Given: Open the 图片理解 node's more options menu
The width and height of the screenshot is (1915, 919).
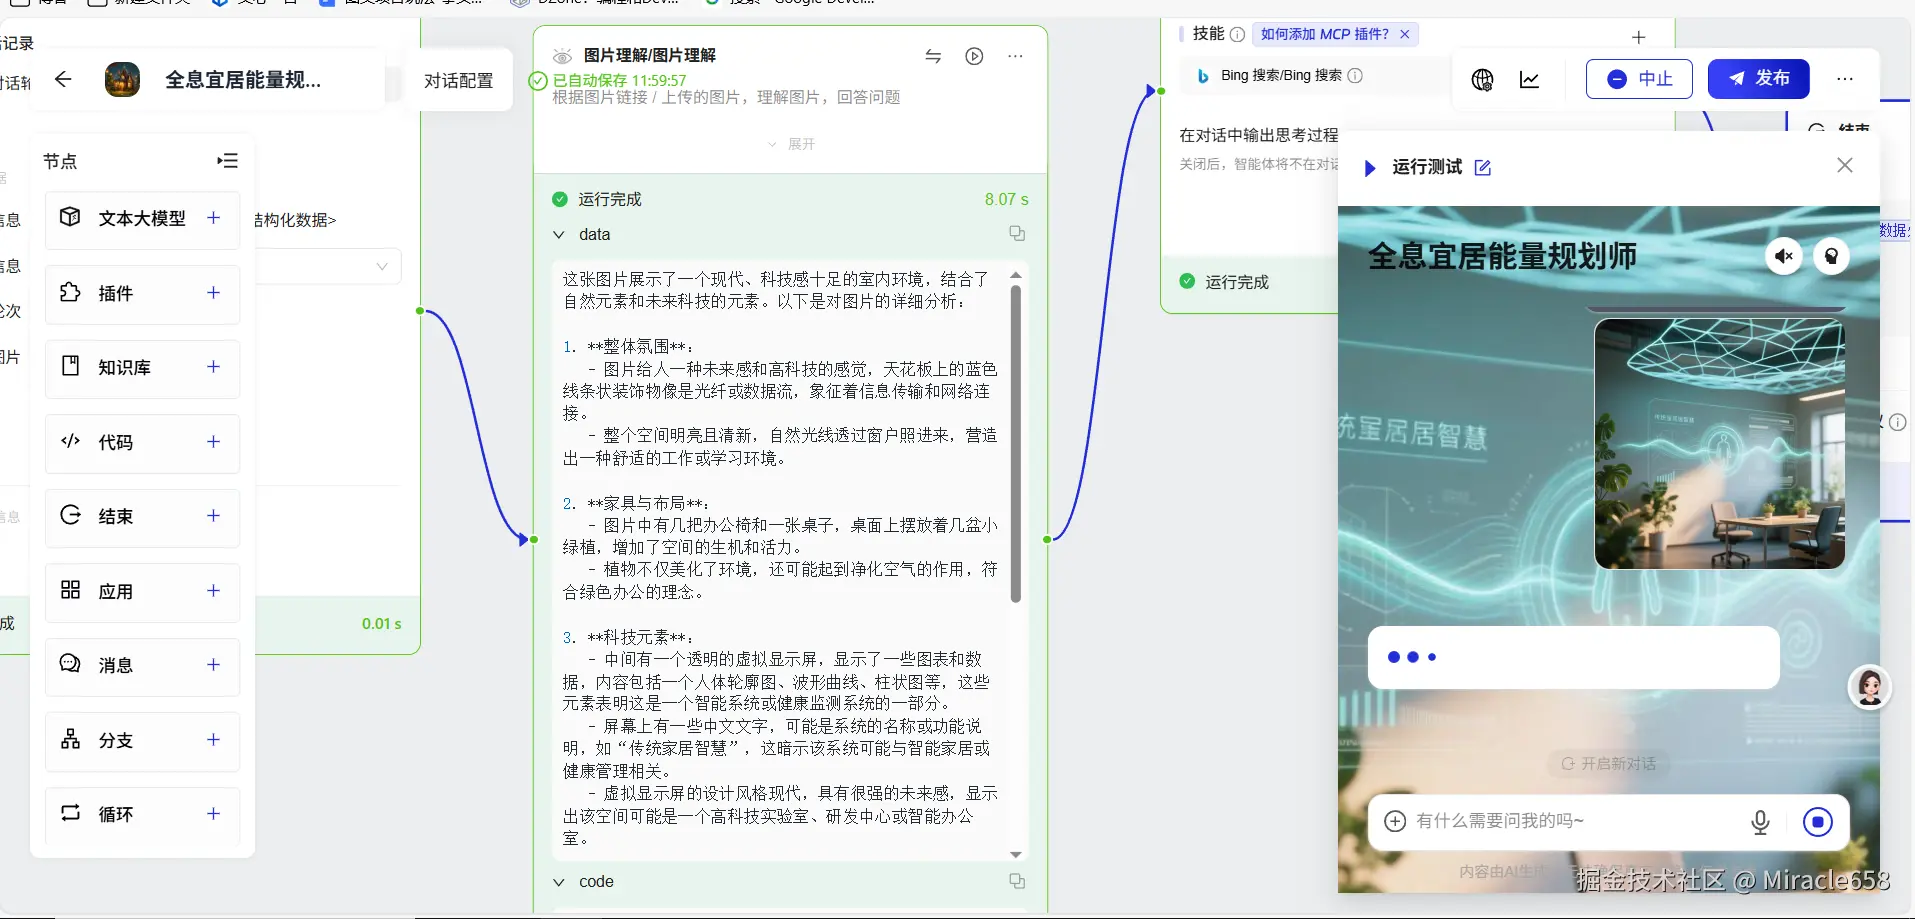Looking at the screenshot, I should click(1016, 56).
